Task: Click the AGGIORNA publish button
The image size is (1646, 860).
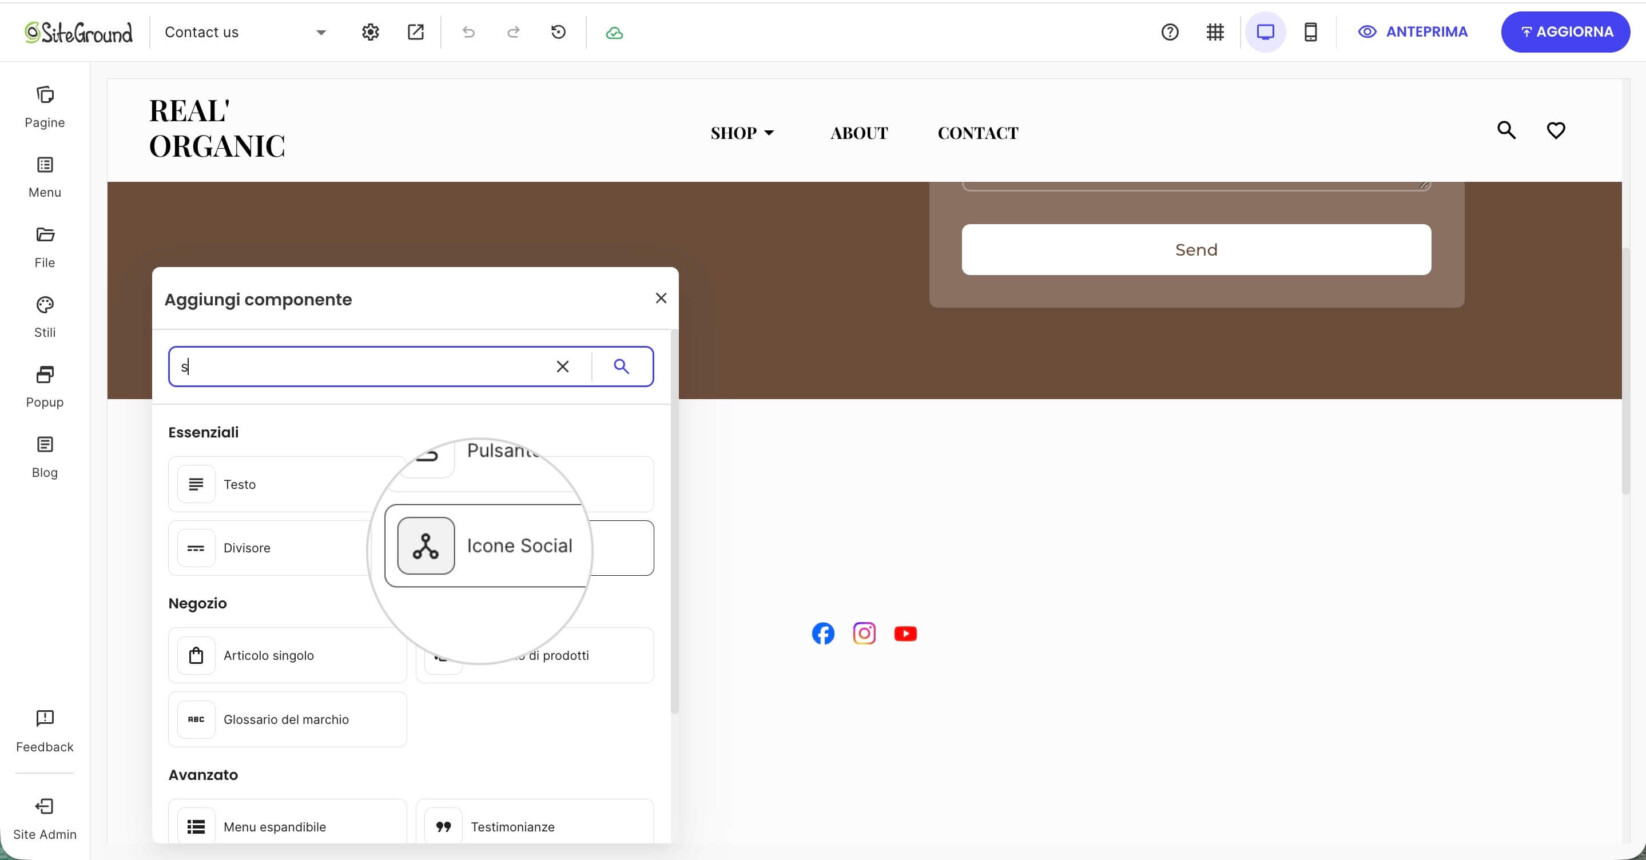Action: coord(1566,32)
